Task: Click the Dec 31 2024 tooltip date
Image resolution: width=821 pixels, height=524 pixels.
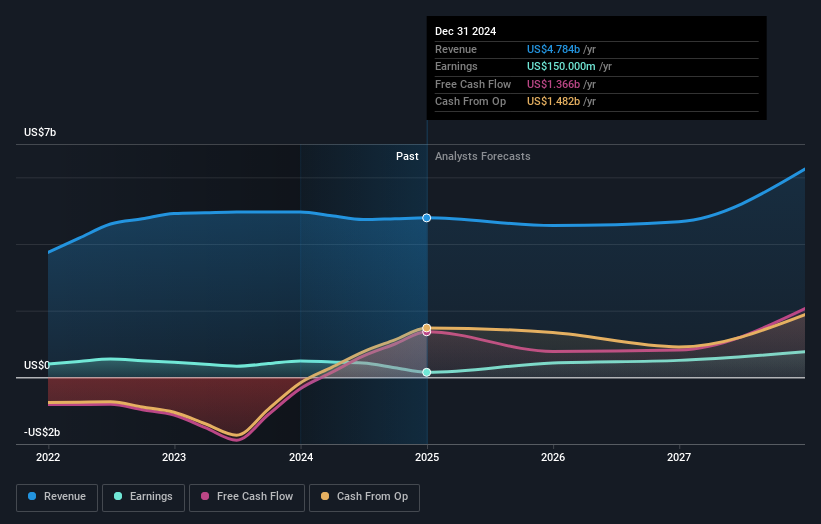Action: coord(465,31)
